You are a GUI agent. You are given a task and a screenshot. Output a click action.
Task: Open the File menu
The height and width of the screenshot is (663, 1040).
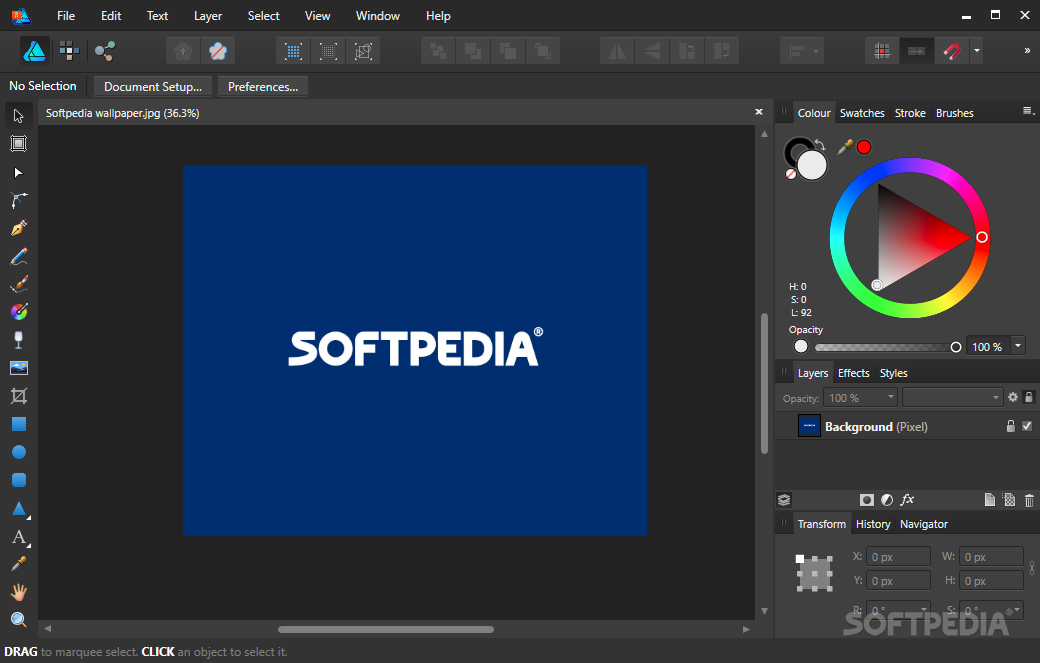pos(66,16)
